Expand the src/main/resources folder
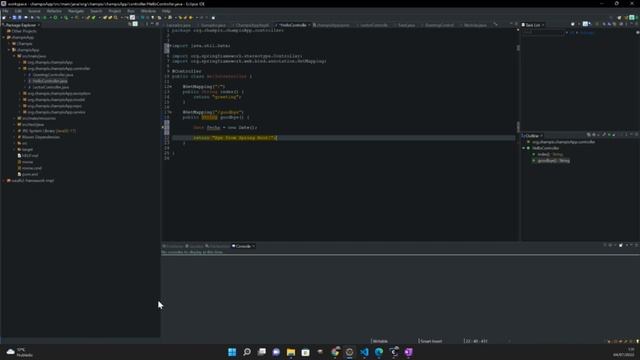Viewport: 640px width, 360px height. coord(14,118)
